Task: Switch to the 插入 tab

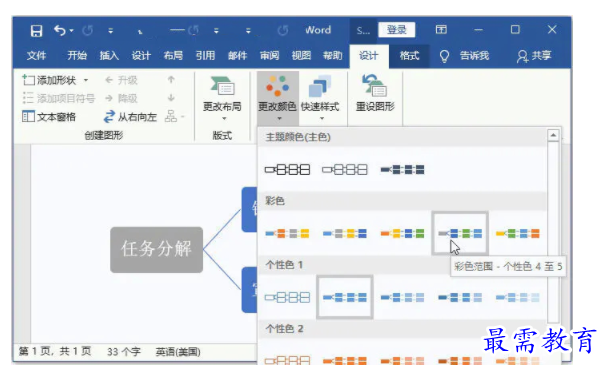Action: (109, 56)
